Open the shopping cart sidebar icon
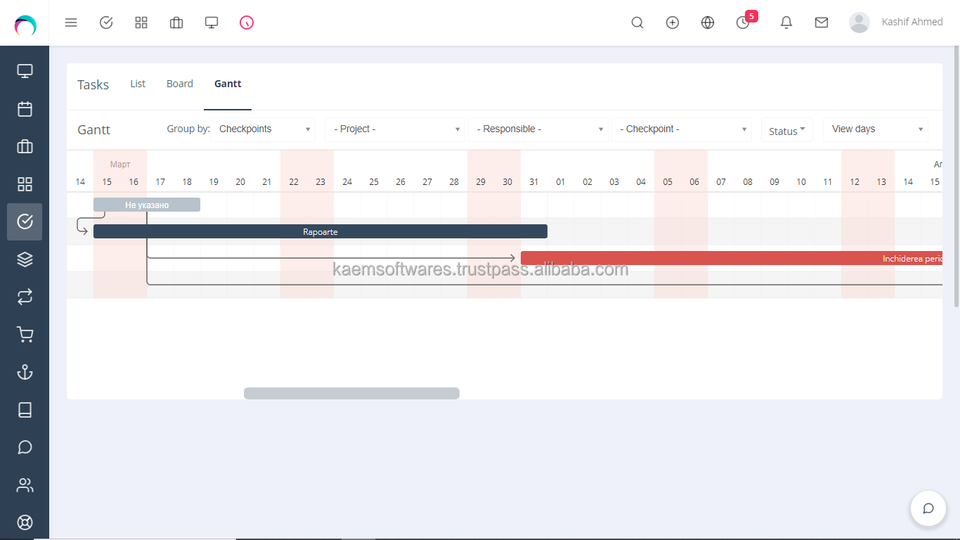Viewport: 960px width, 540px height. coord(24,334)
